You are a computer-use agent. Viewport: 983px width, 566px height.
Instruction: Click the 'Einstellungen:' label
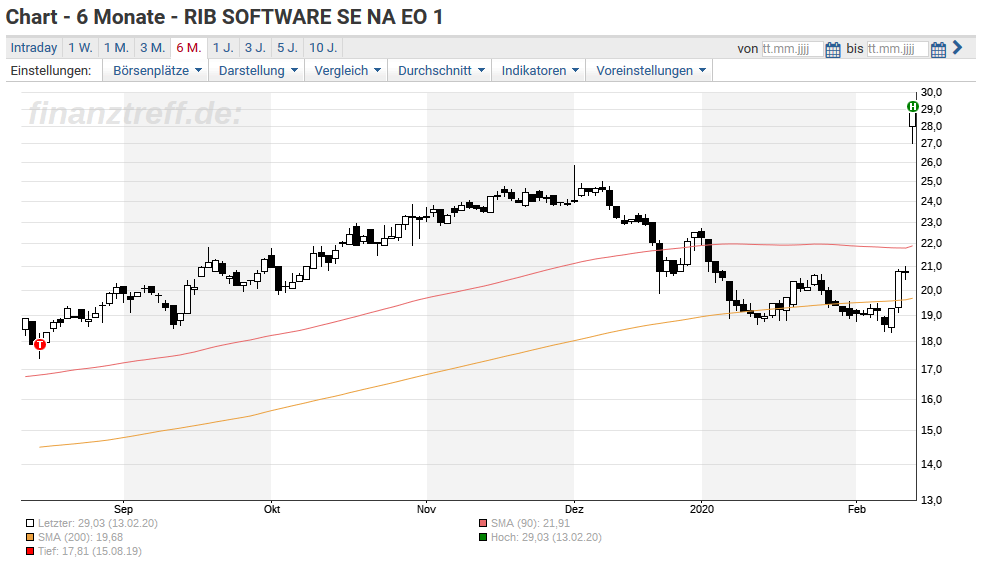[x=51, y=71]
